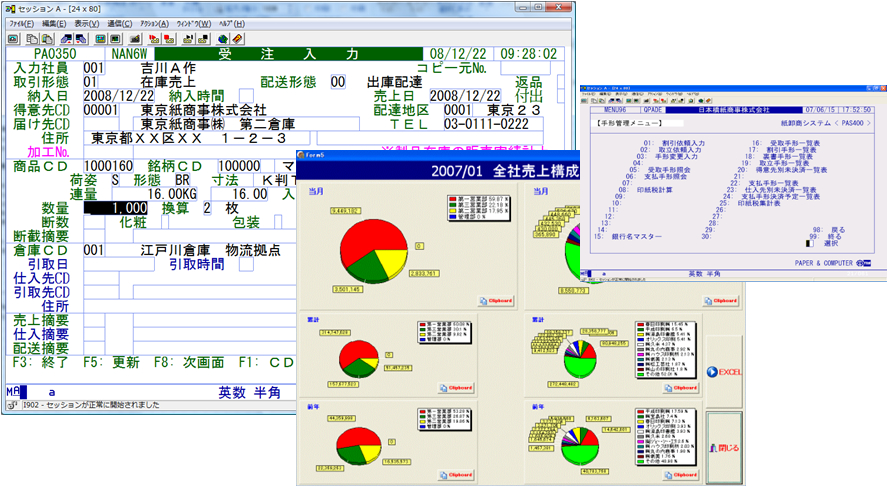This screenshot has width=888, height=487.
Task: Click the globe support icon in toolbar
Action: point(223,39)
